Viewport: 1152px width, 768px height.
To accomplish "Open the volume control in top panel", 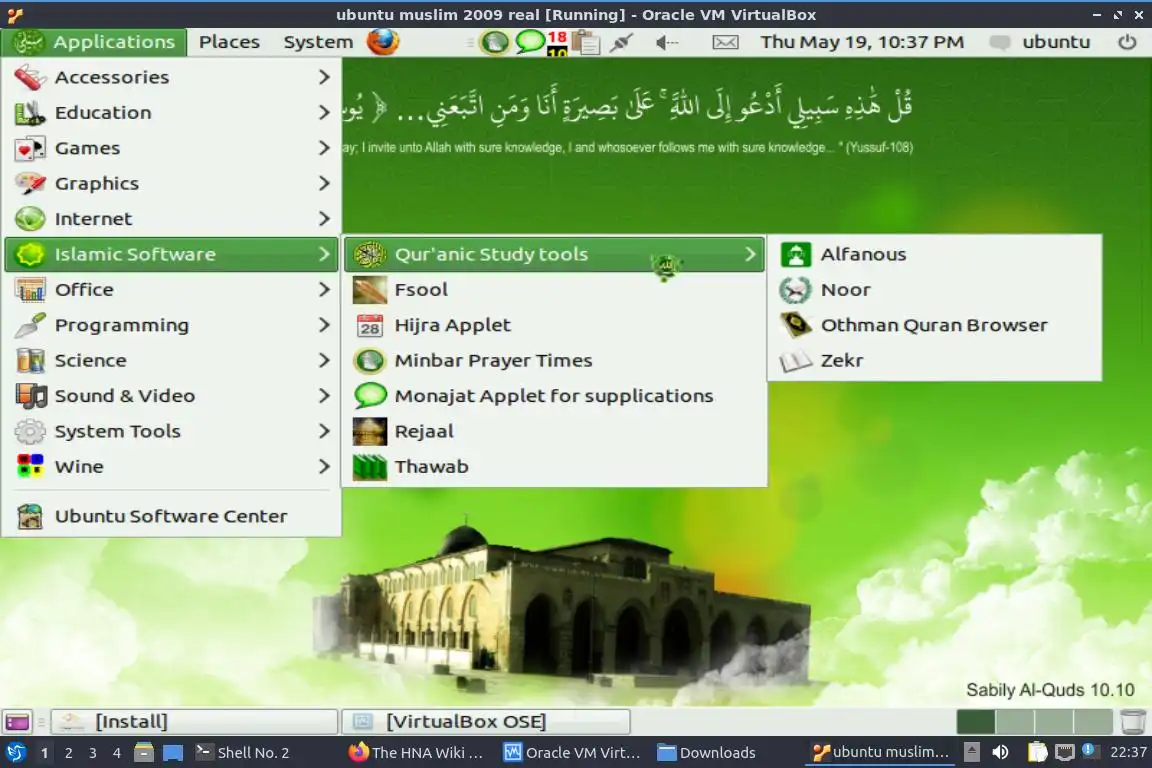I will [x=666, y=43].
